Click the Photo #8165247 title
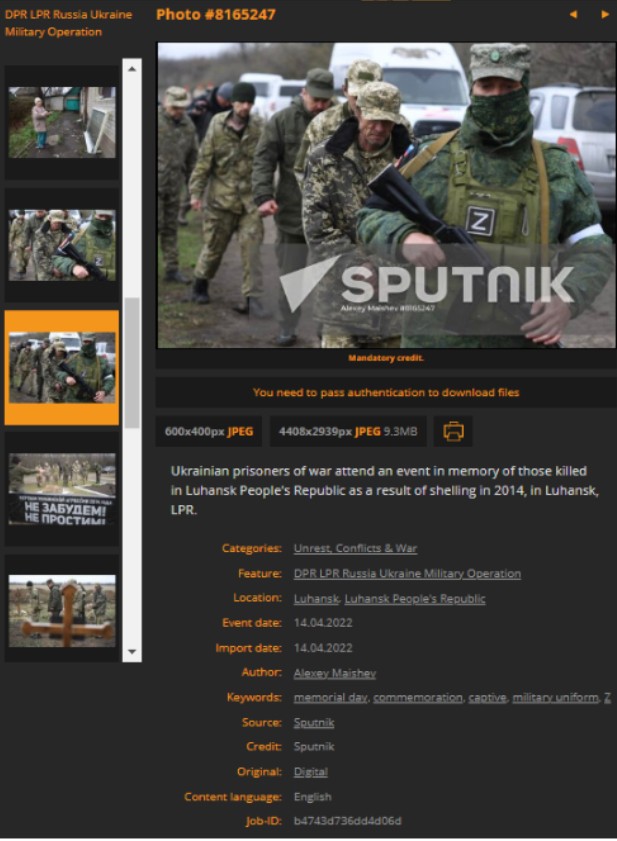Screen dimensions: 617x841 (216, 14)
